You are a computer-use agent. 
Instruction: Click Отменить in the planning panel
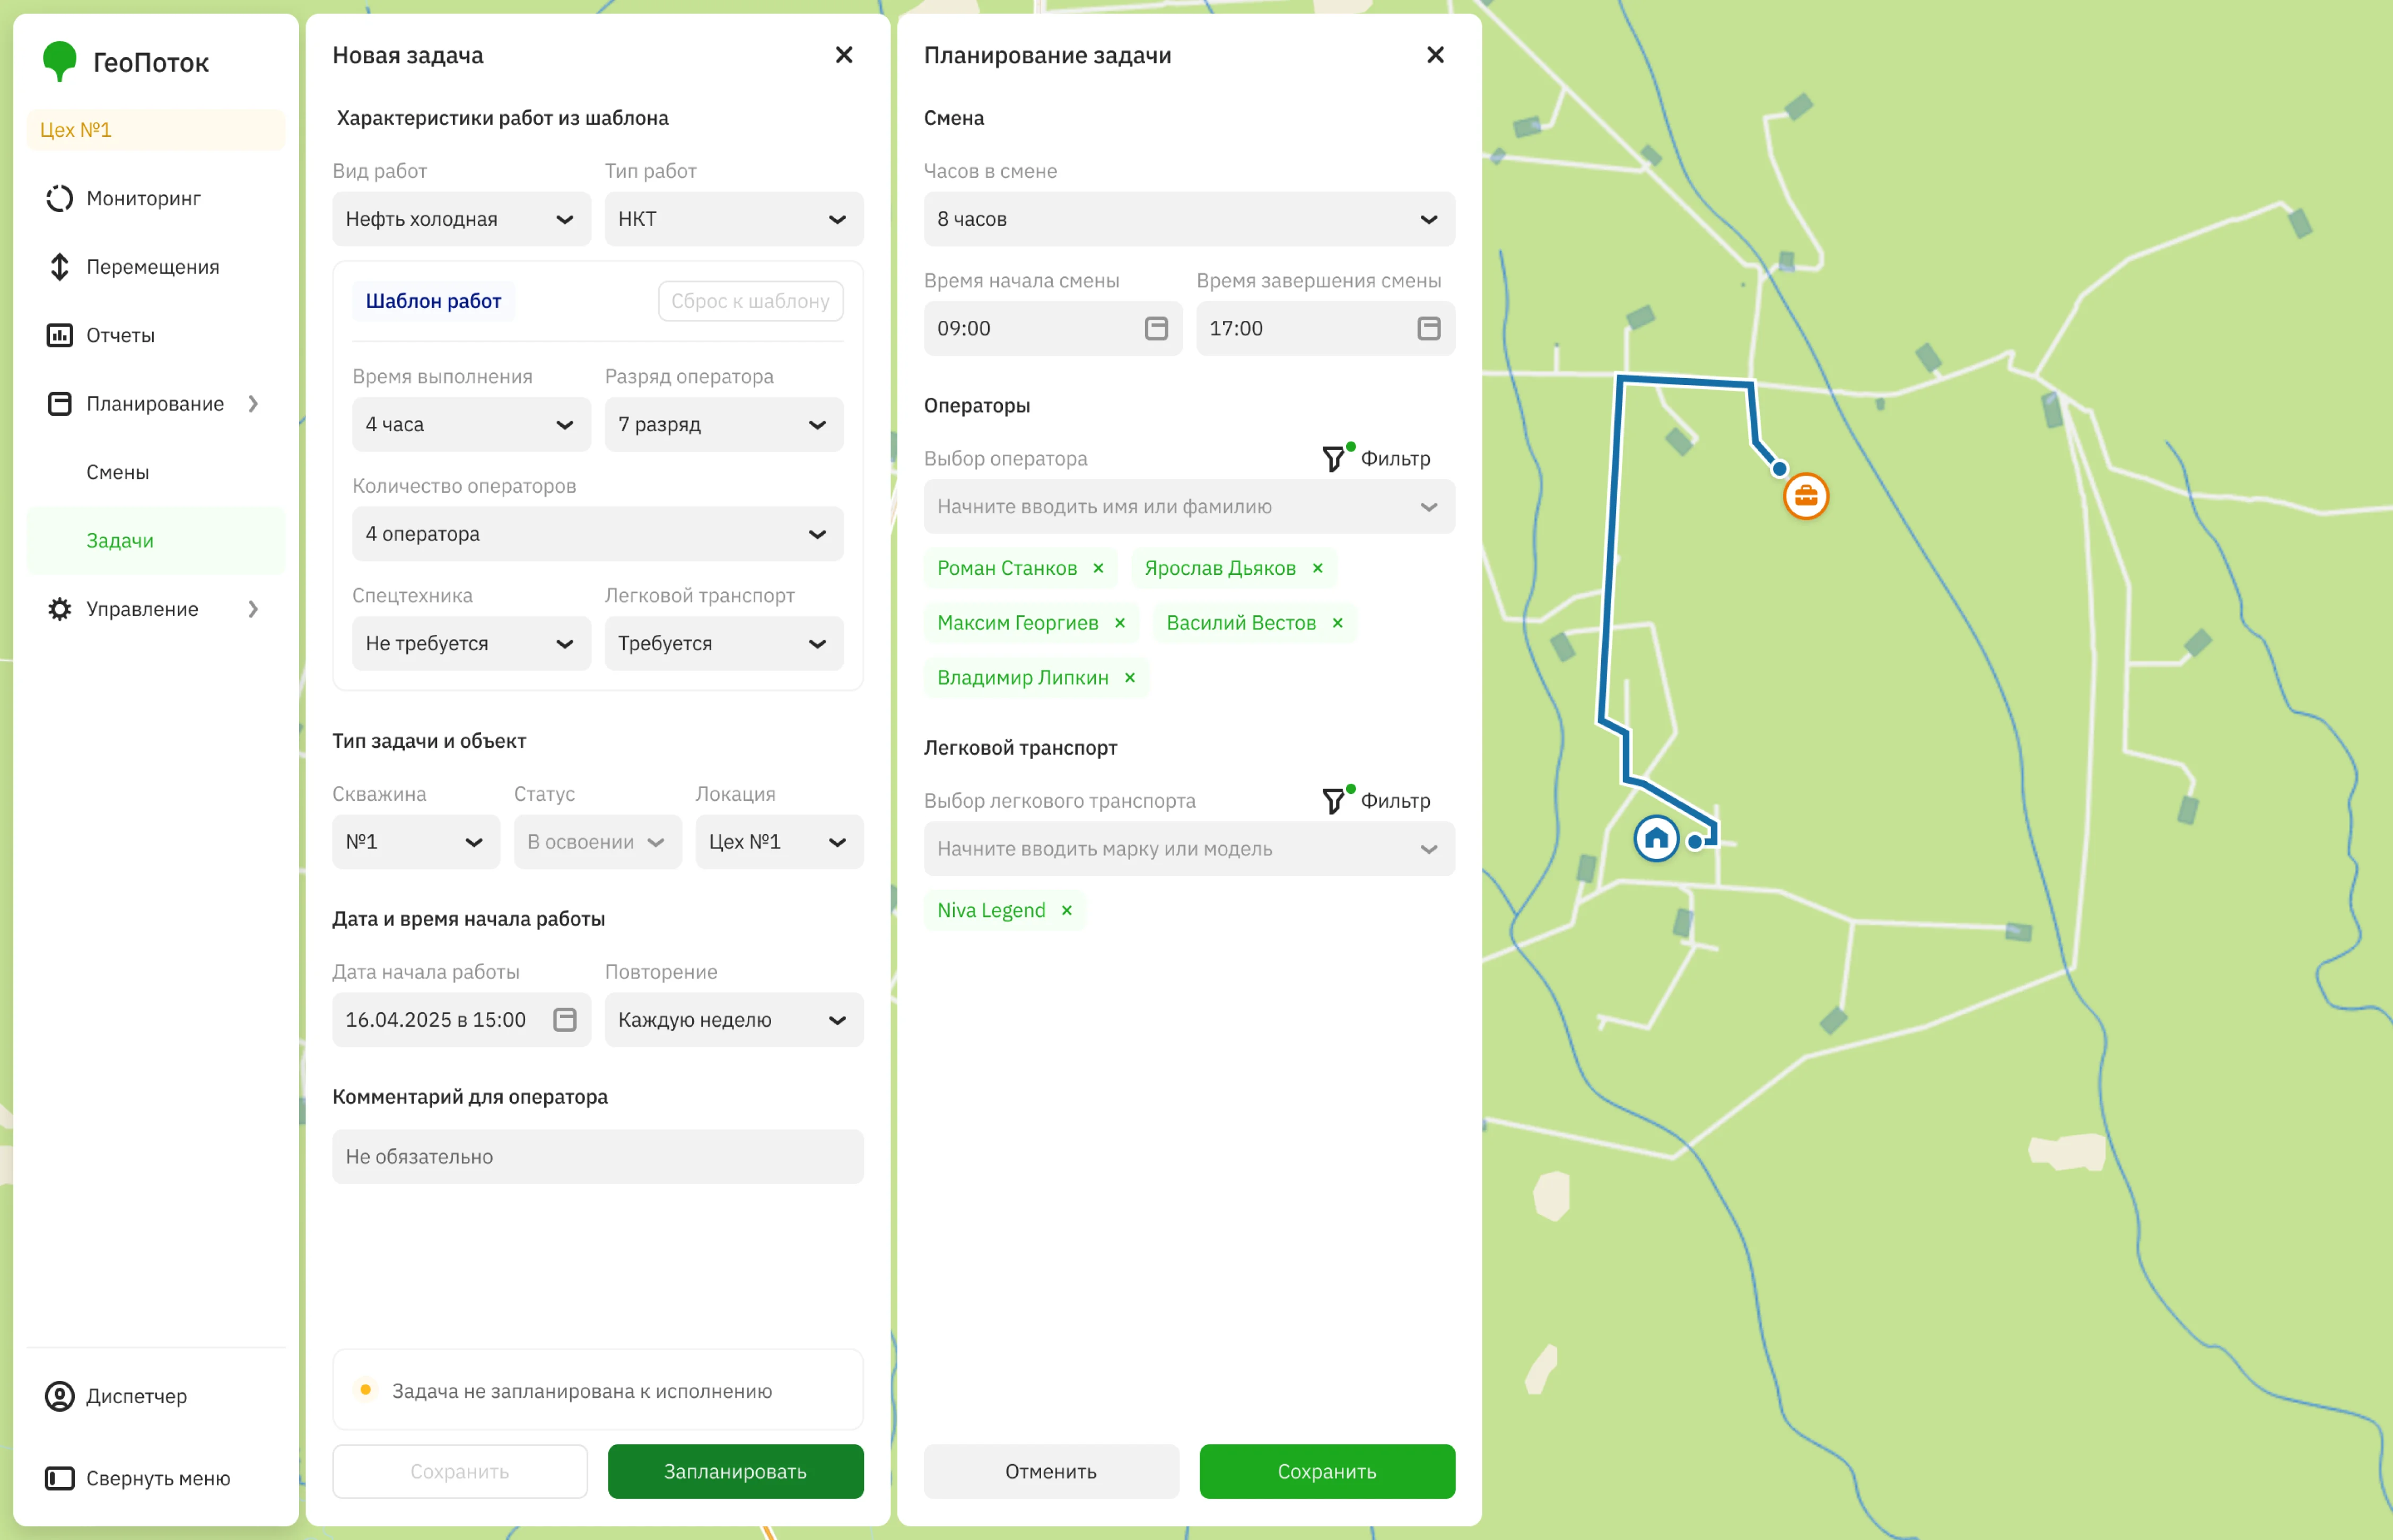1050,1471
